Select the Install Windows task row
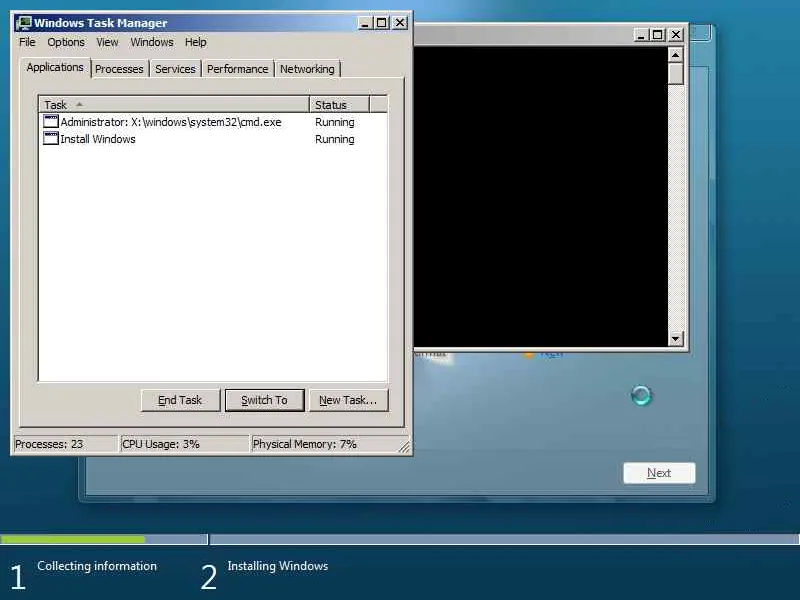 213,139
